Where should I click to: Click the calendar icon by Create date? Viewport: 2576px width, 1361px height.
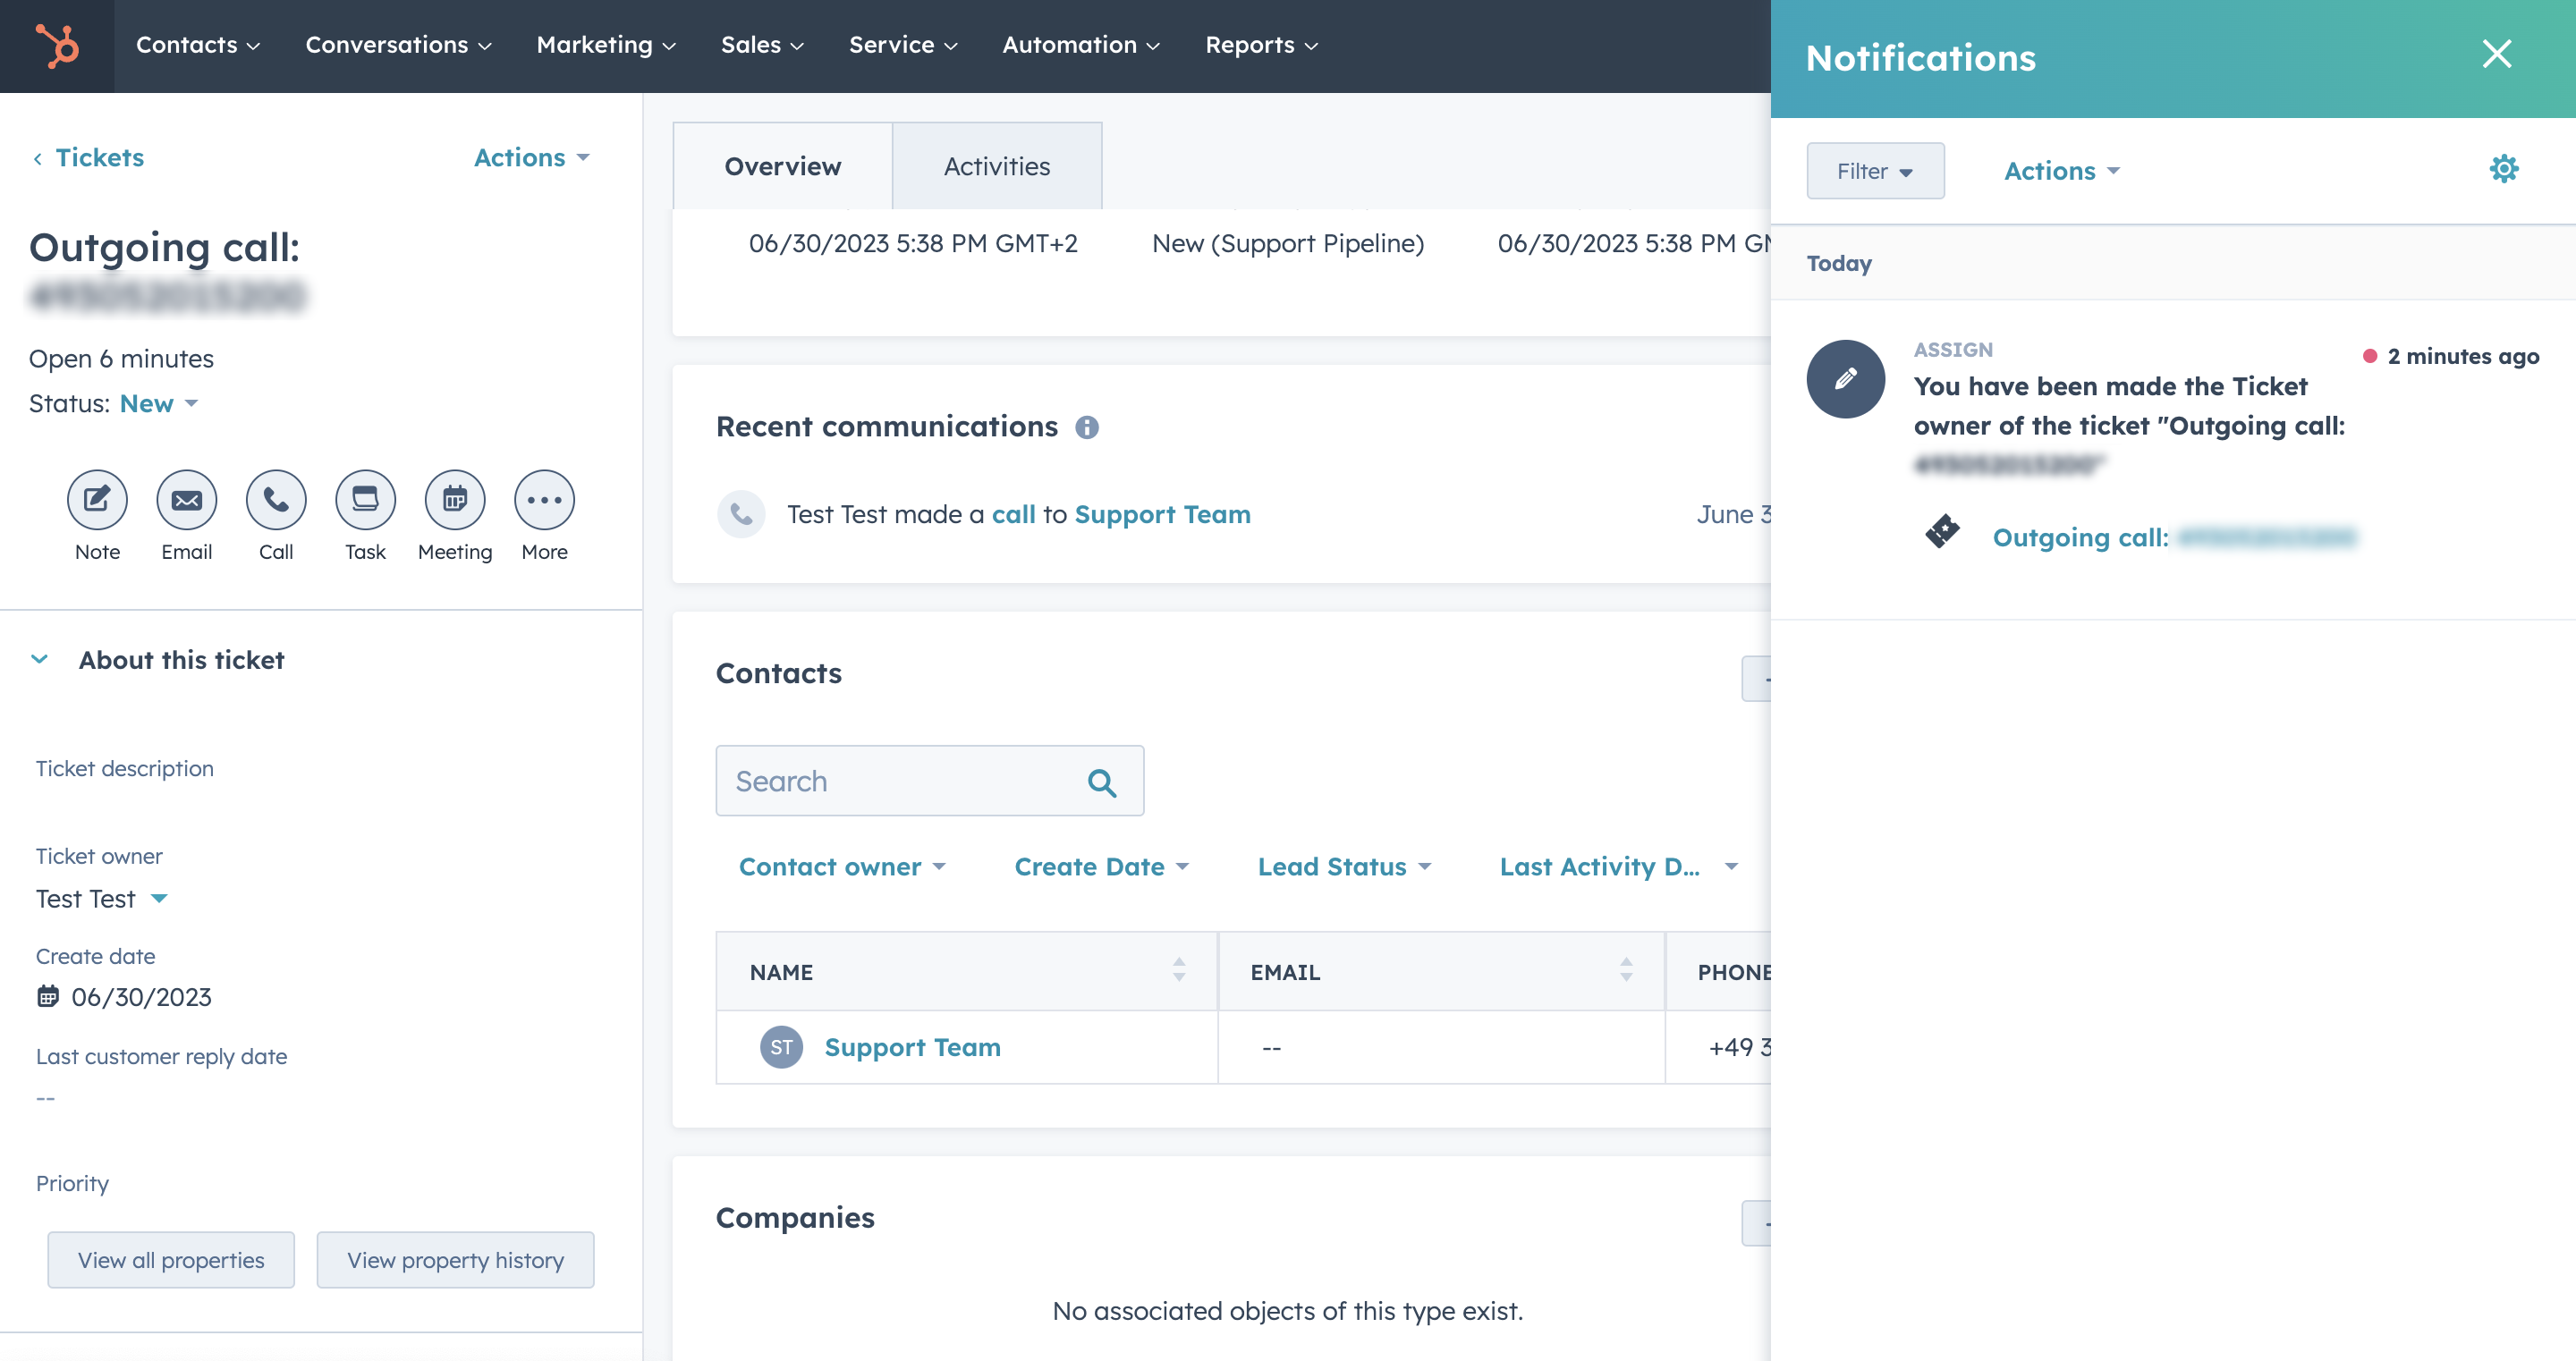click(x=47, y=996)
